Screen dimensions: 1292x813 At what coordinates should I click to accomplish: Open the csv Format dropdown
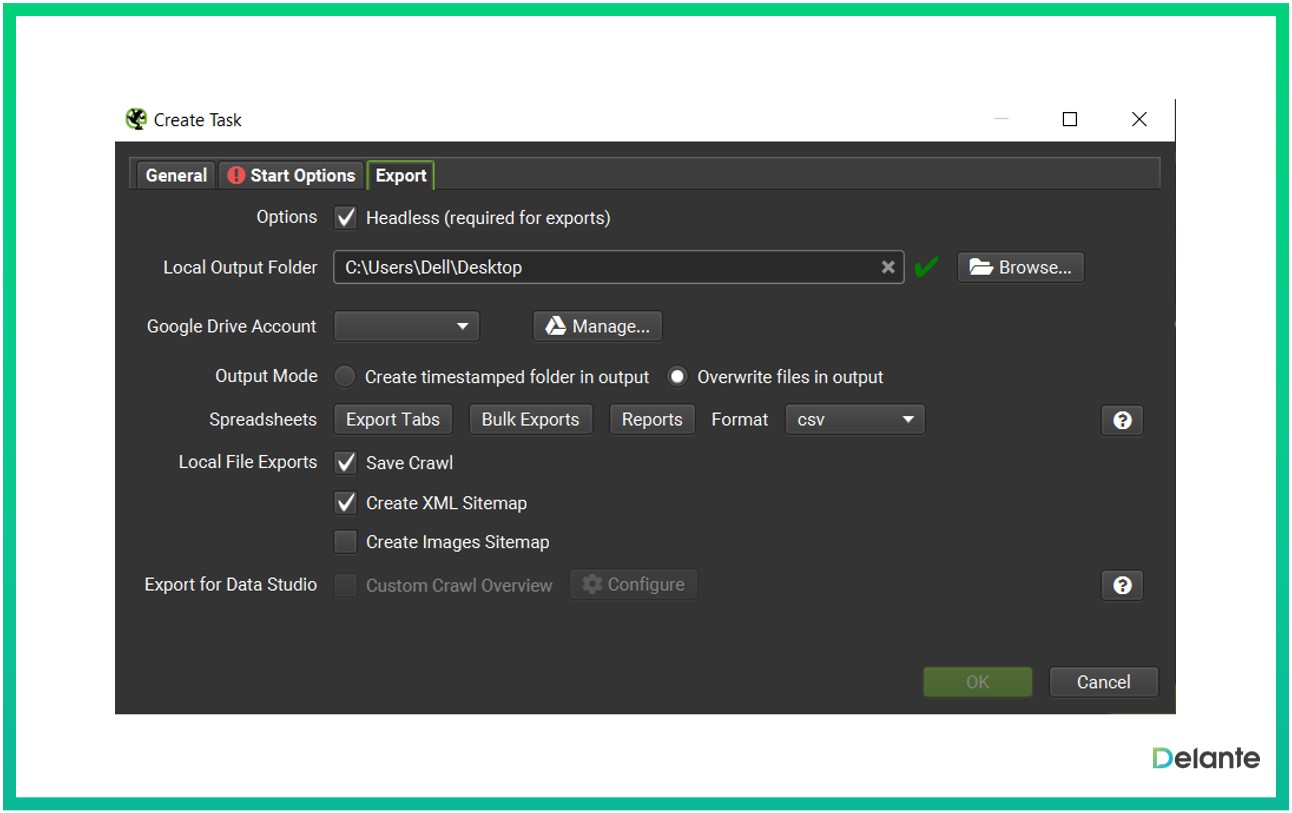click(856, 420)
